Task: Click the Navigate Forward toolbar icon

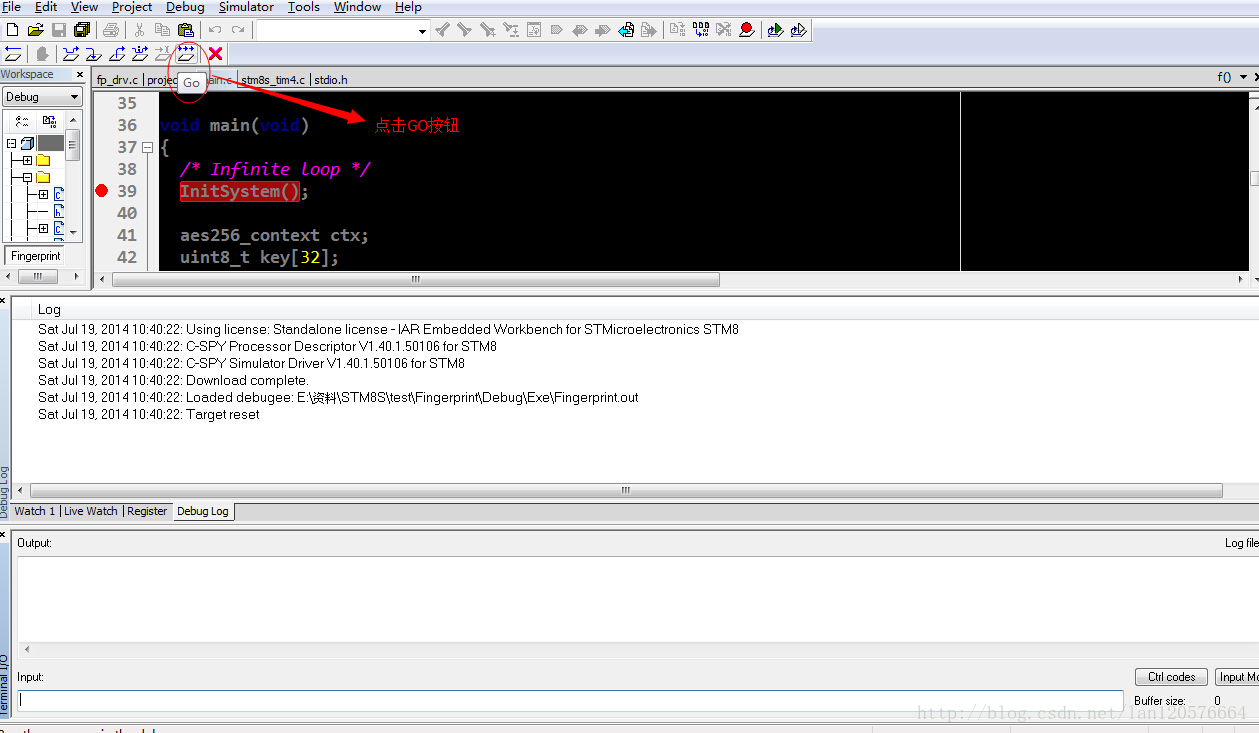Action: tap(649, 30)
